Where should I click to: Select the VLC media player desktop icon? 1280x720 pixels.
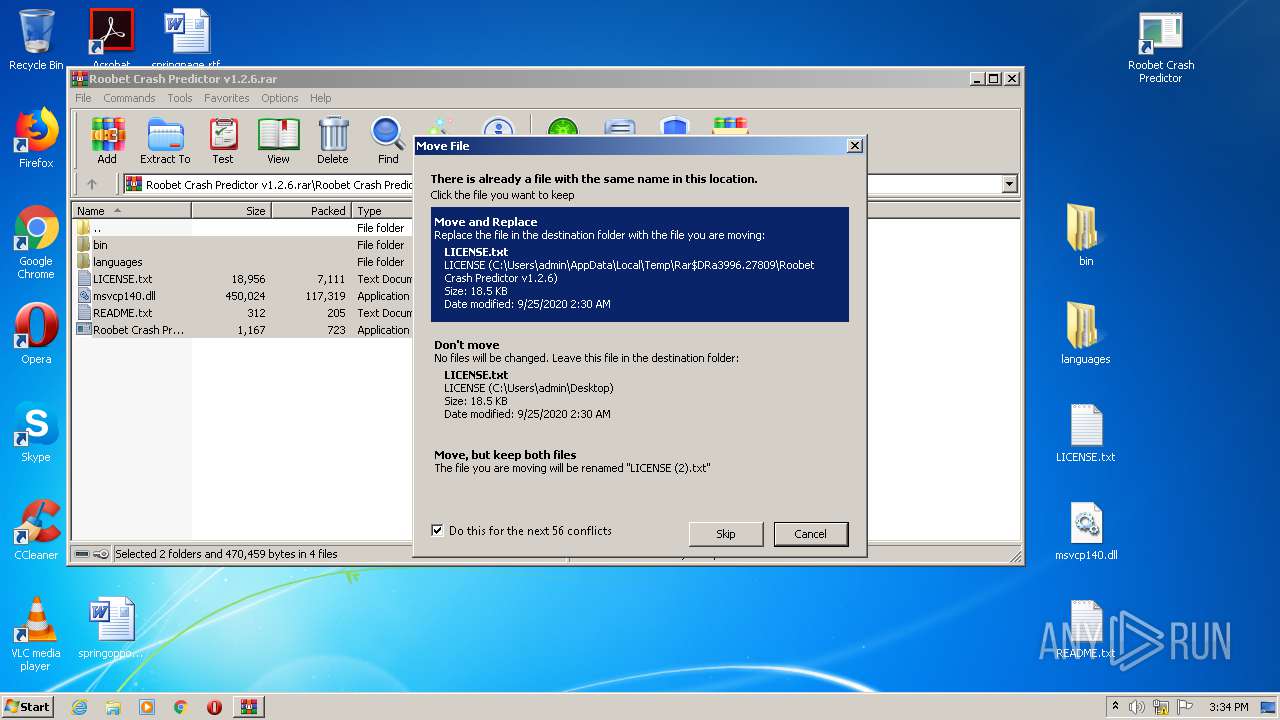click(36, 634)
